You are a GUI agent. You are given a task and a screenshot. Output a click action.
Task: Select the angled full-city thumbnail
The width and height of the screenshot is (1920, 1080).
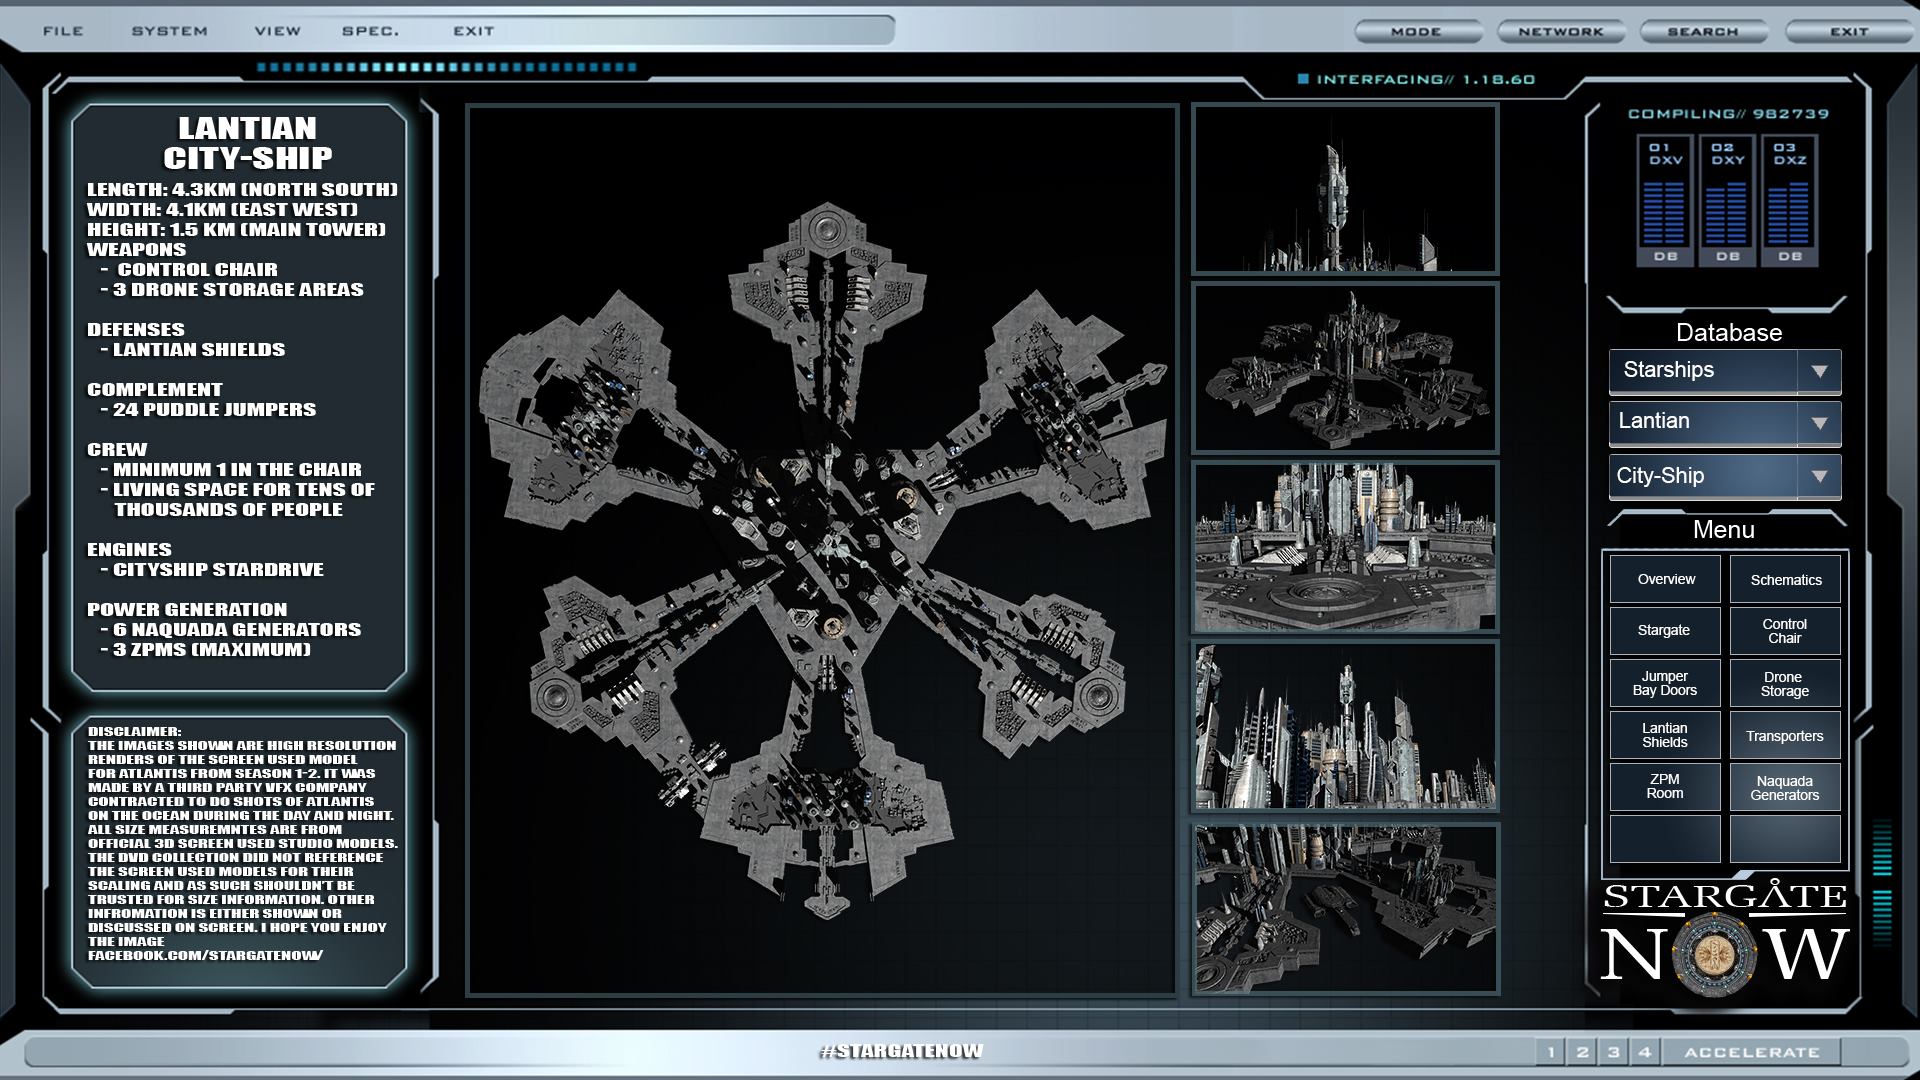pyautogui.click(x=1345, y=368)
